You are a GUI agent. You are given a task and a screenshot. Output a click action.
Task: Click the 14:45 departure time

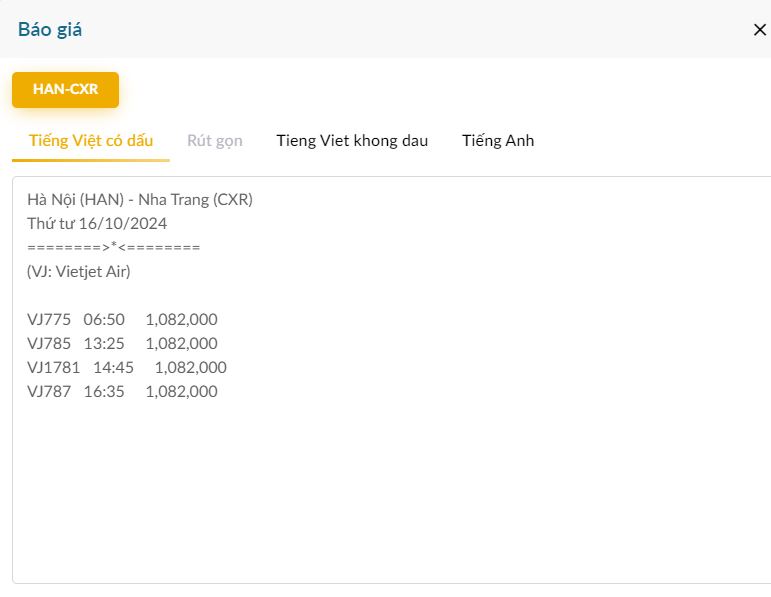tap(113, 367)
